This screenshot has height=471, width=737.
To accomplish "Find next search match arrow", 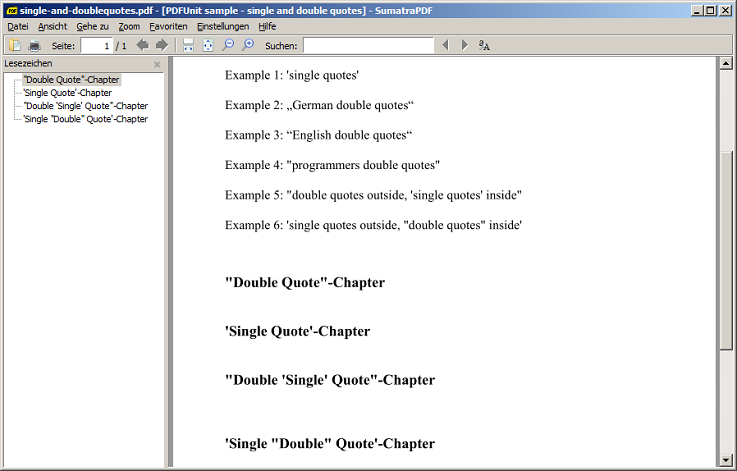I will click(x=464, y=45).
